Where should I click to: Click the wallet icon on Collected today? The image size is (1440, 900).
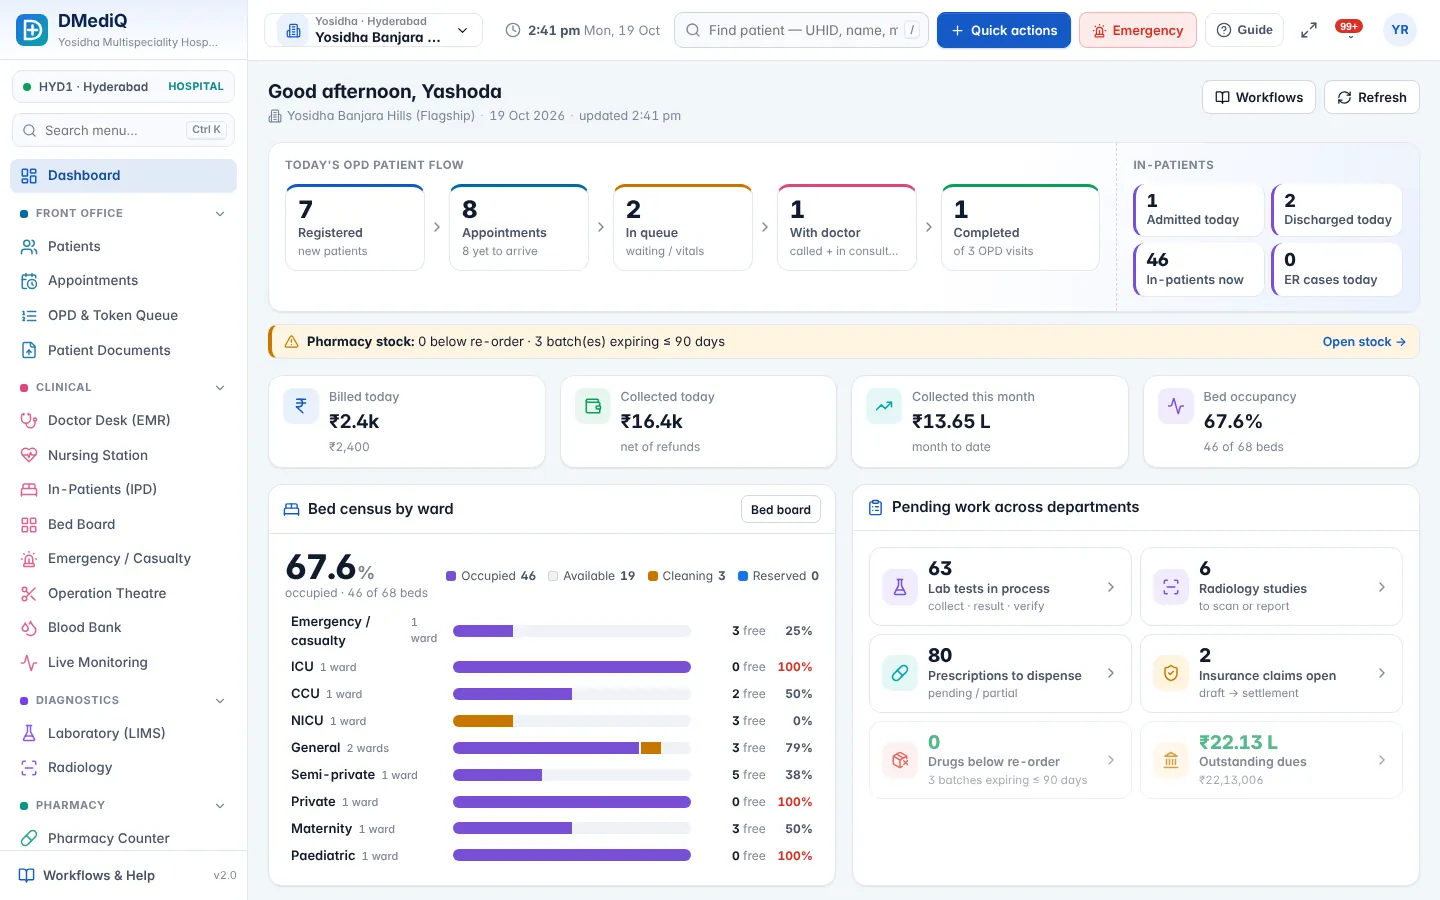point(593,406)
